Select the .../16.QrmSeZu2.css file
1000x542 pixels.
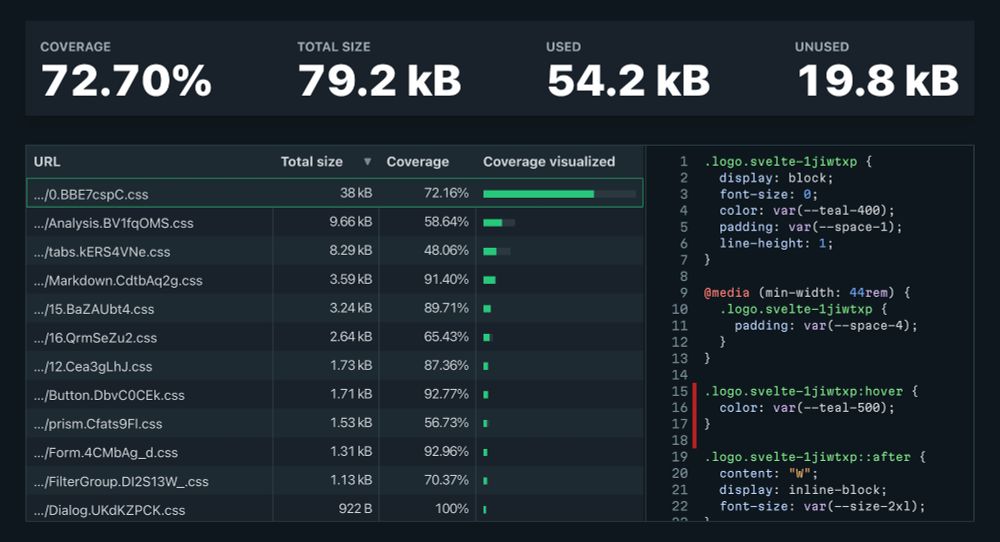(95, 338)
